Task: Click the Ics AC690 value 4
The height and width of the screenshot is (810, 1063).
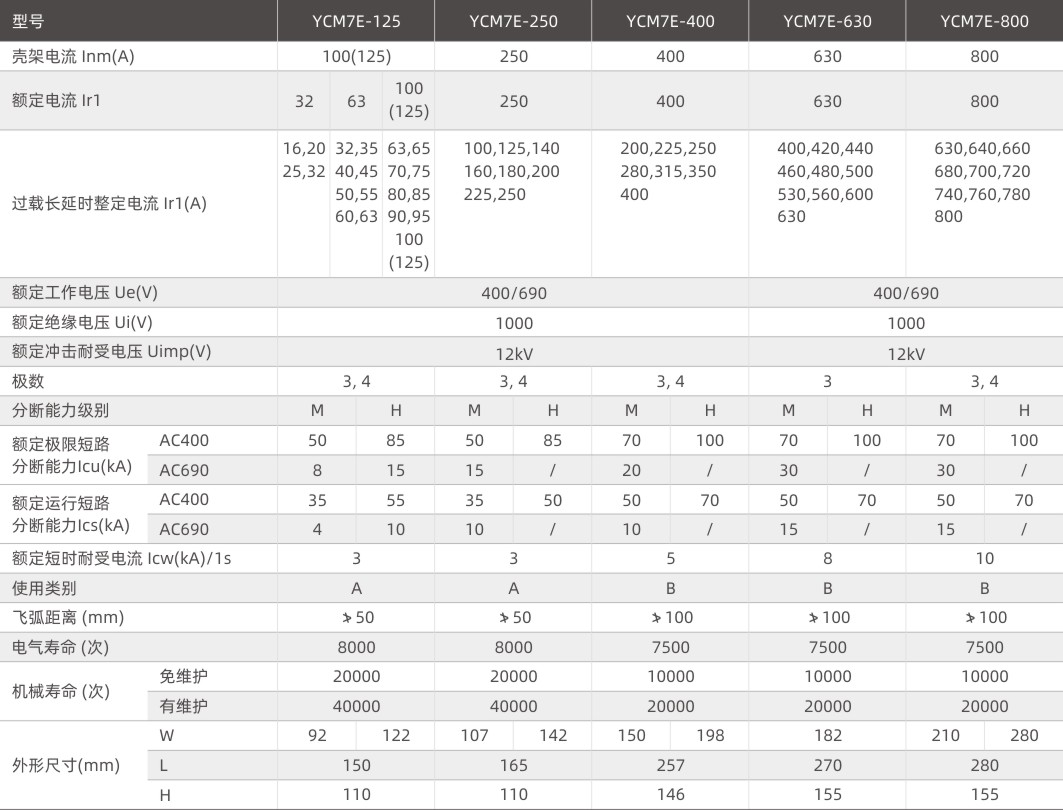Action: pyautogui.click(x=317, y=529)
